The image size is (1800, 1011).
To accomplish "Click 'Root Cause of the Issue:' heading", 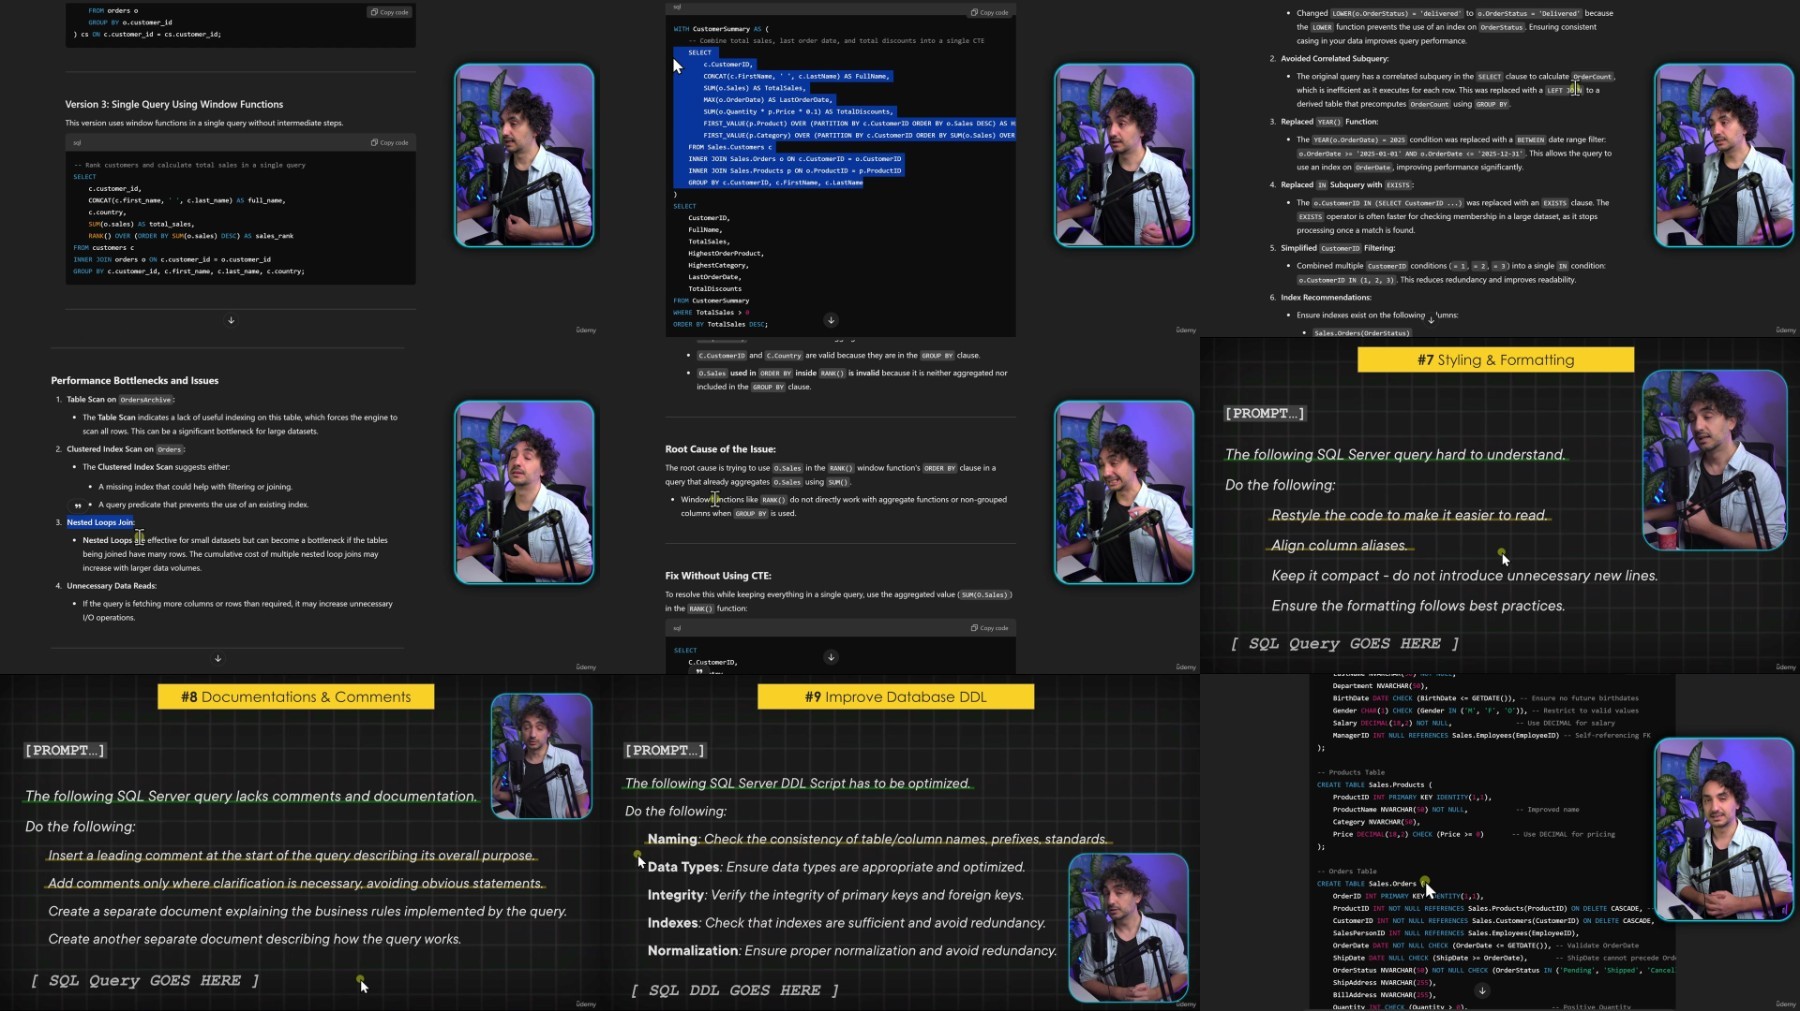I will (720, 449).
